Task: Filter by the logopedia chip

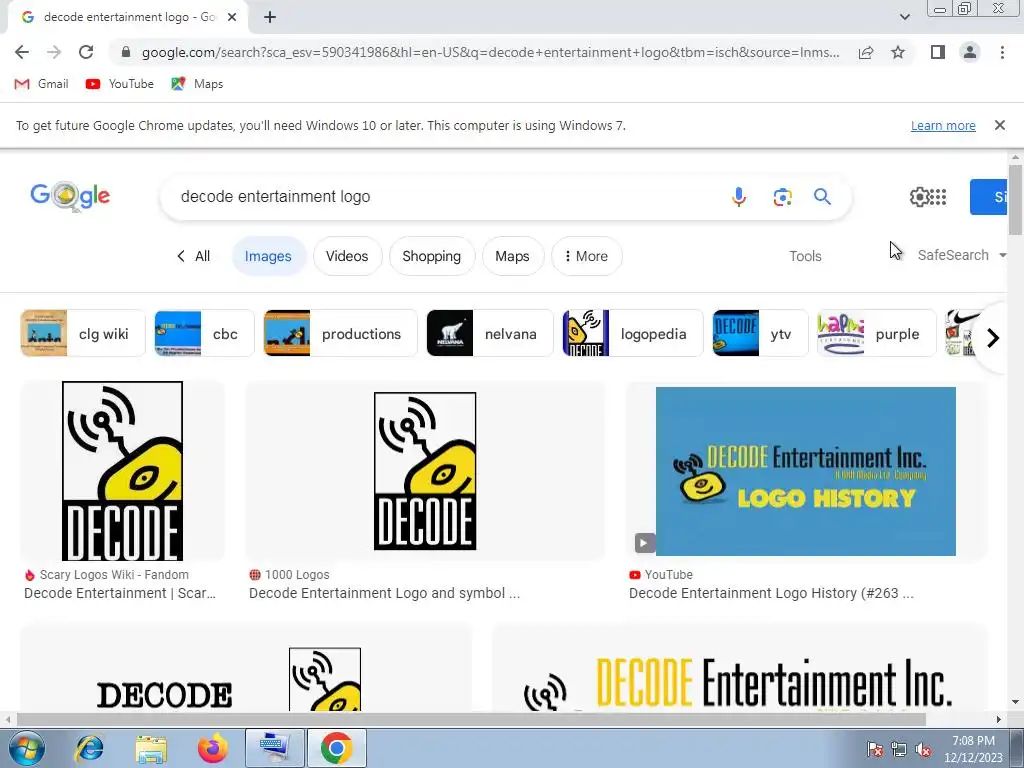Action: coord(632,334)
